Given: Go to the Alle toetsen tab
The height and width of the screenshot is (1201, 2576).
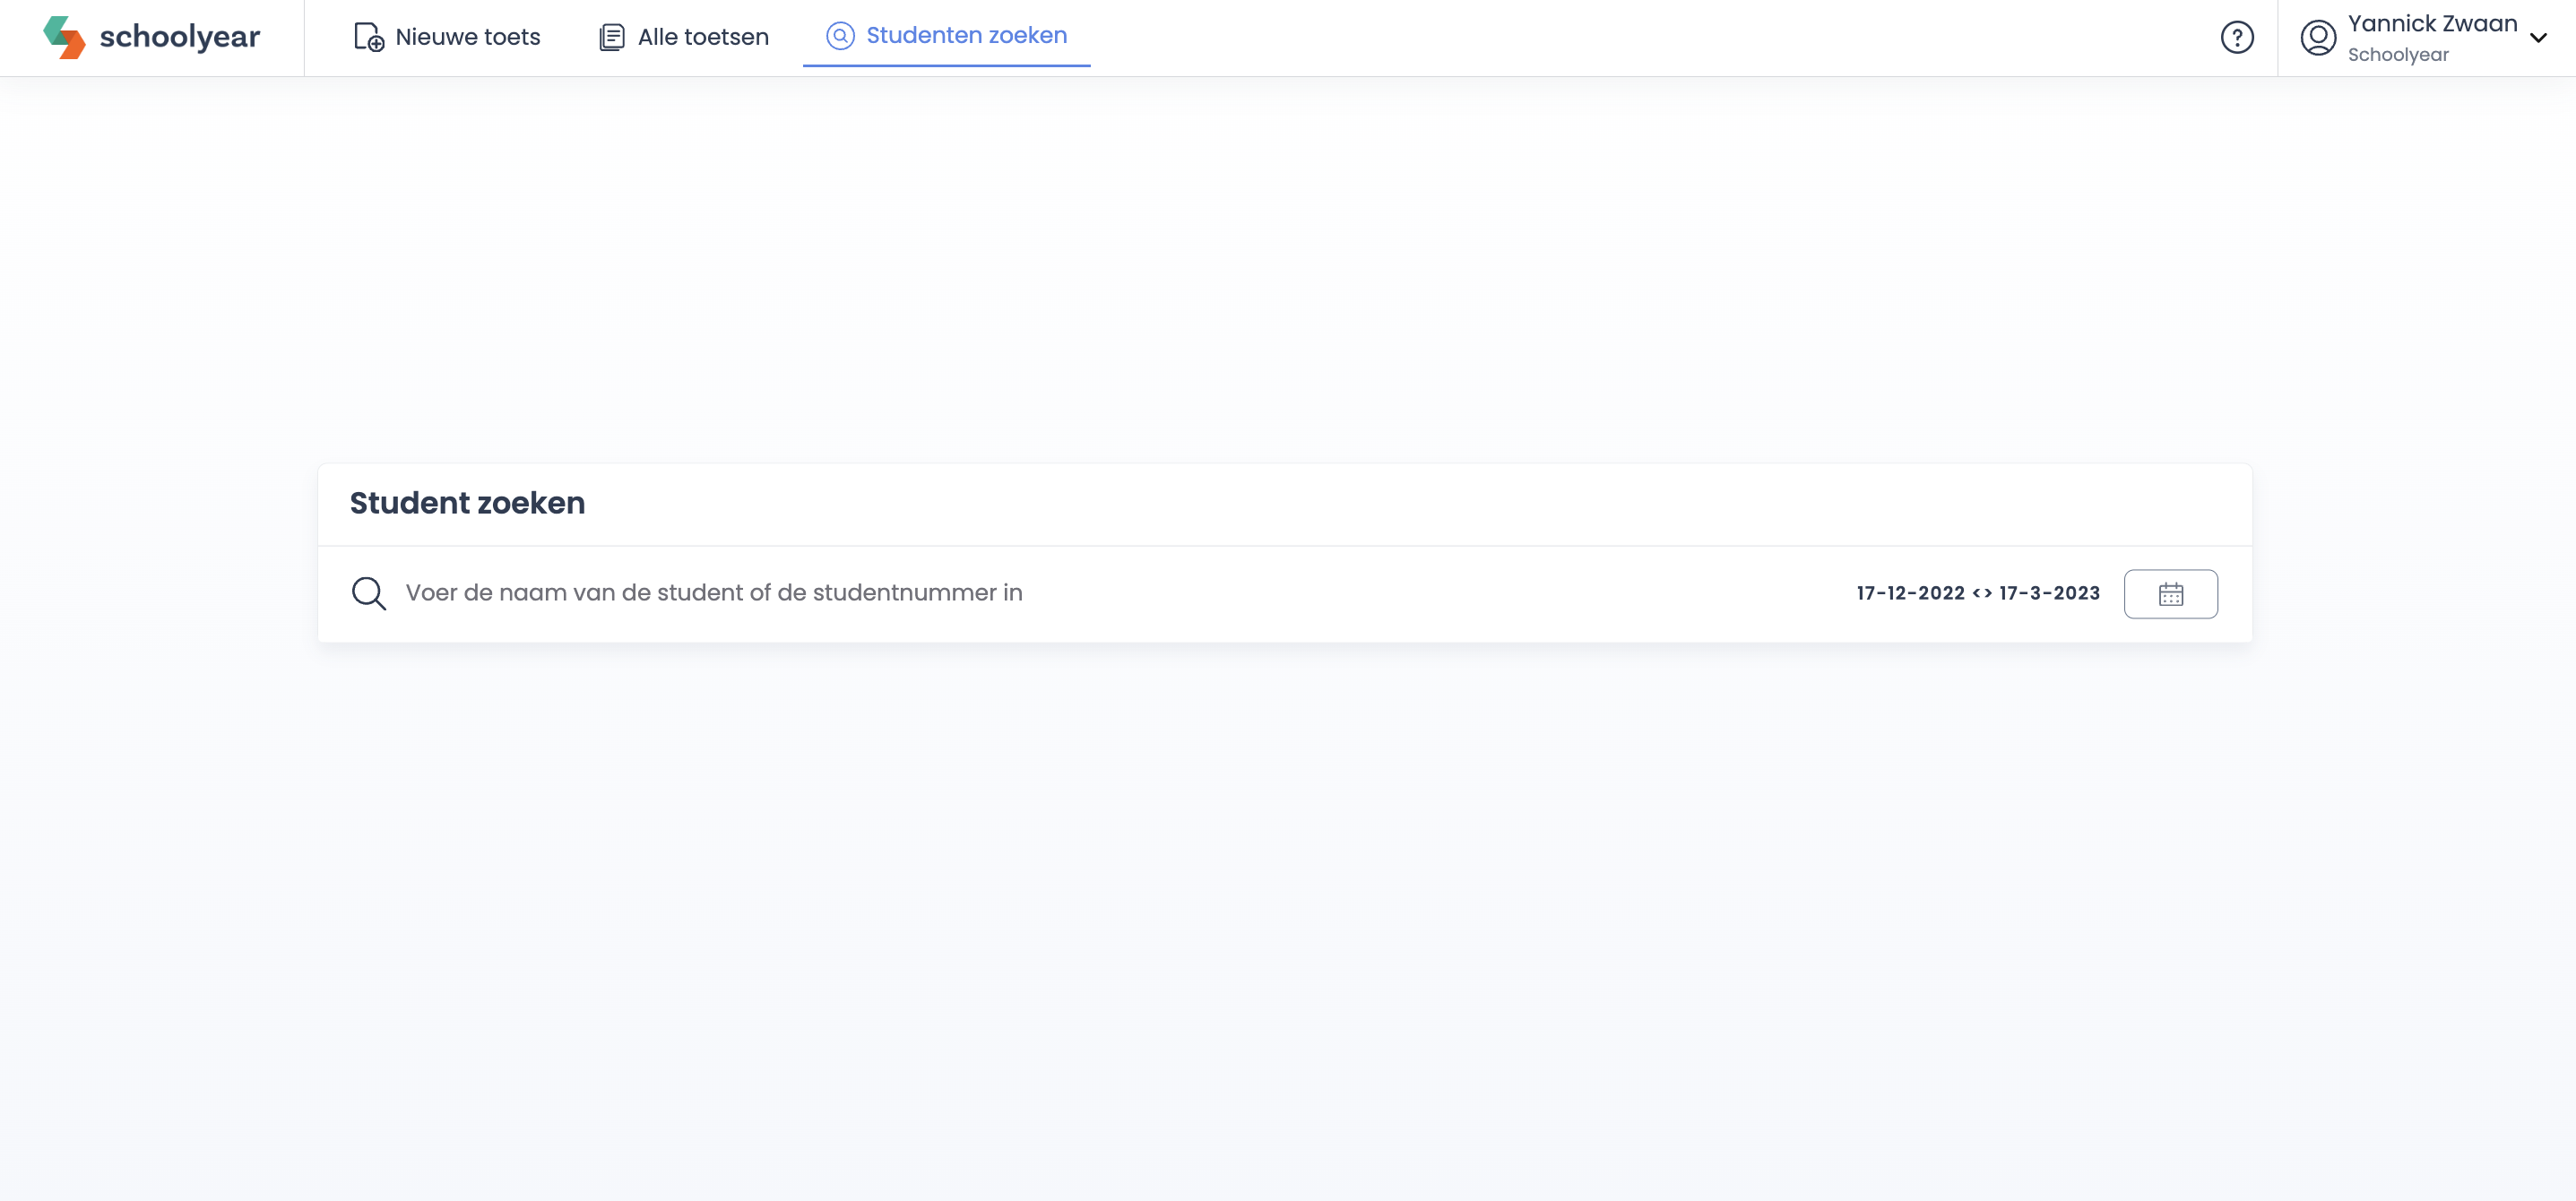Looking at the screenshot, I should pos(684,37).
